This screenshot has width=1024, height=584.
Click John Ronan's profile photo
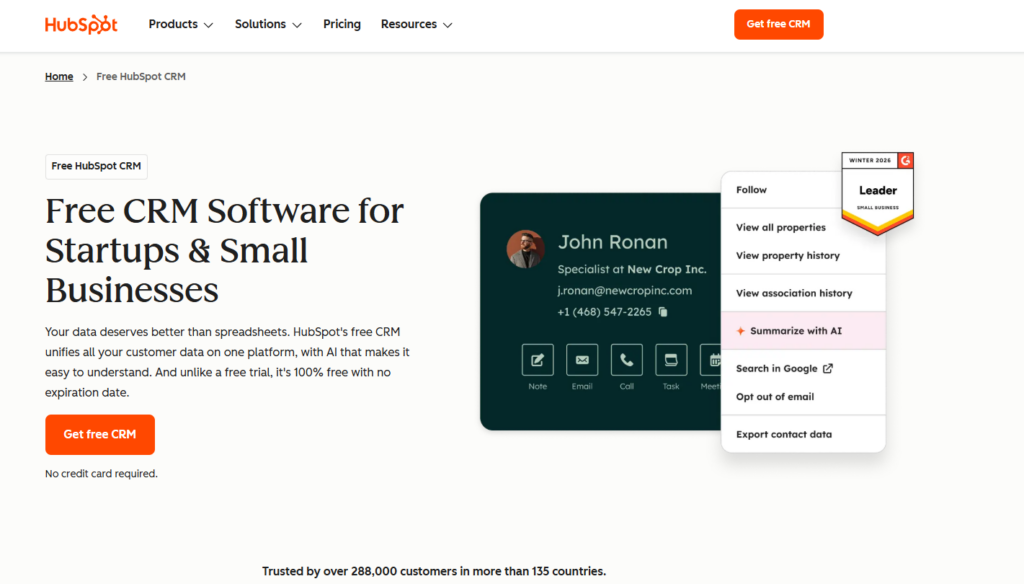(525, 249)
